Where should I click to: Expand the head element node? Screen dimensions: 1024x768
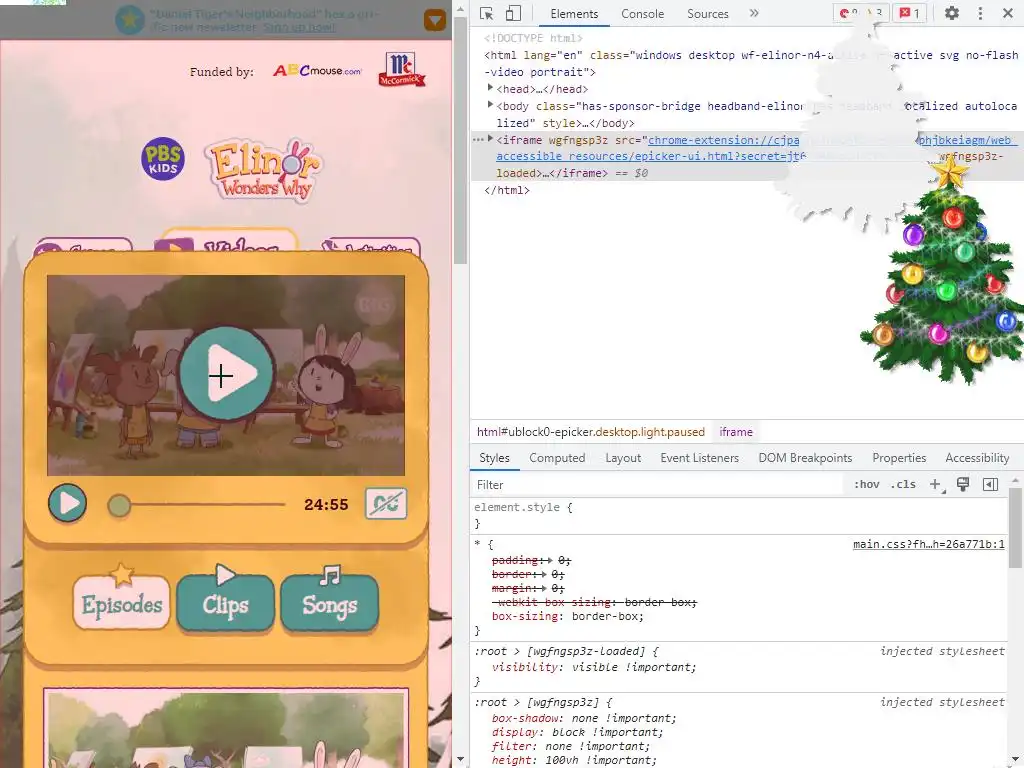(x=490, y=88)
